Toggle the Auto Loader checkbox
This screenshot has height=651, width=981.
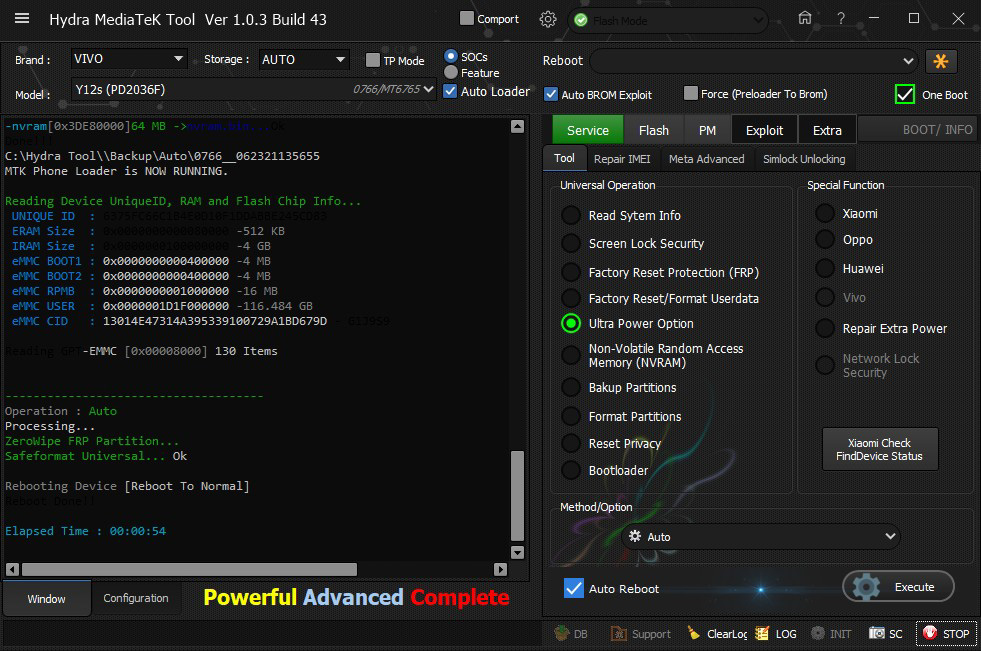pyautogui.click(x=451, y=91)
